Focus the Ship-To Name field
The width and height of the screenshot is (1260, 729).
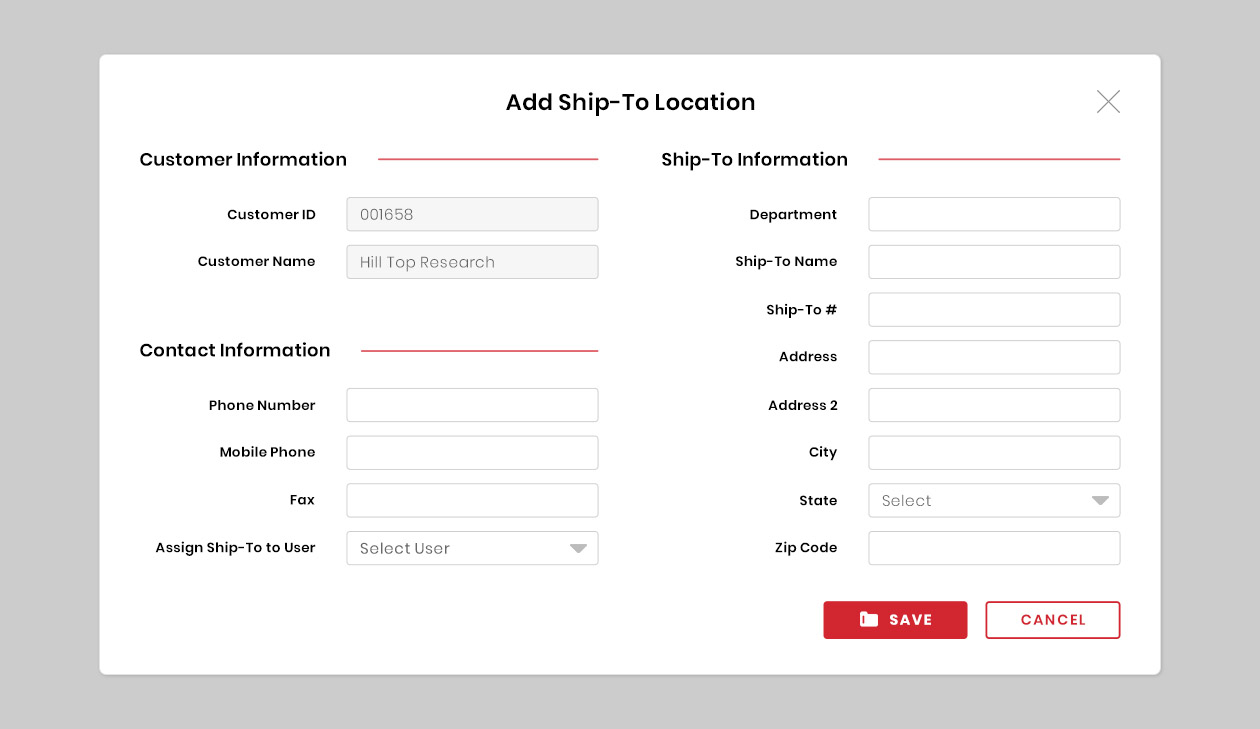coord(994,262)
